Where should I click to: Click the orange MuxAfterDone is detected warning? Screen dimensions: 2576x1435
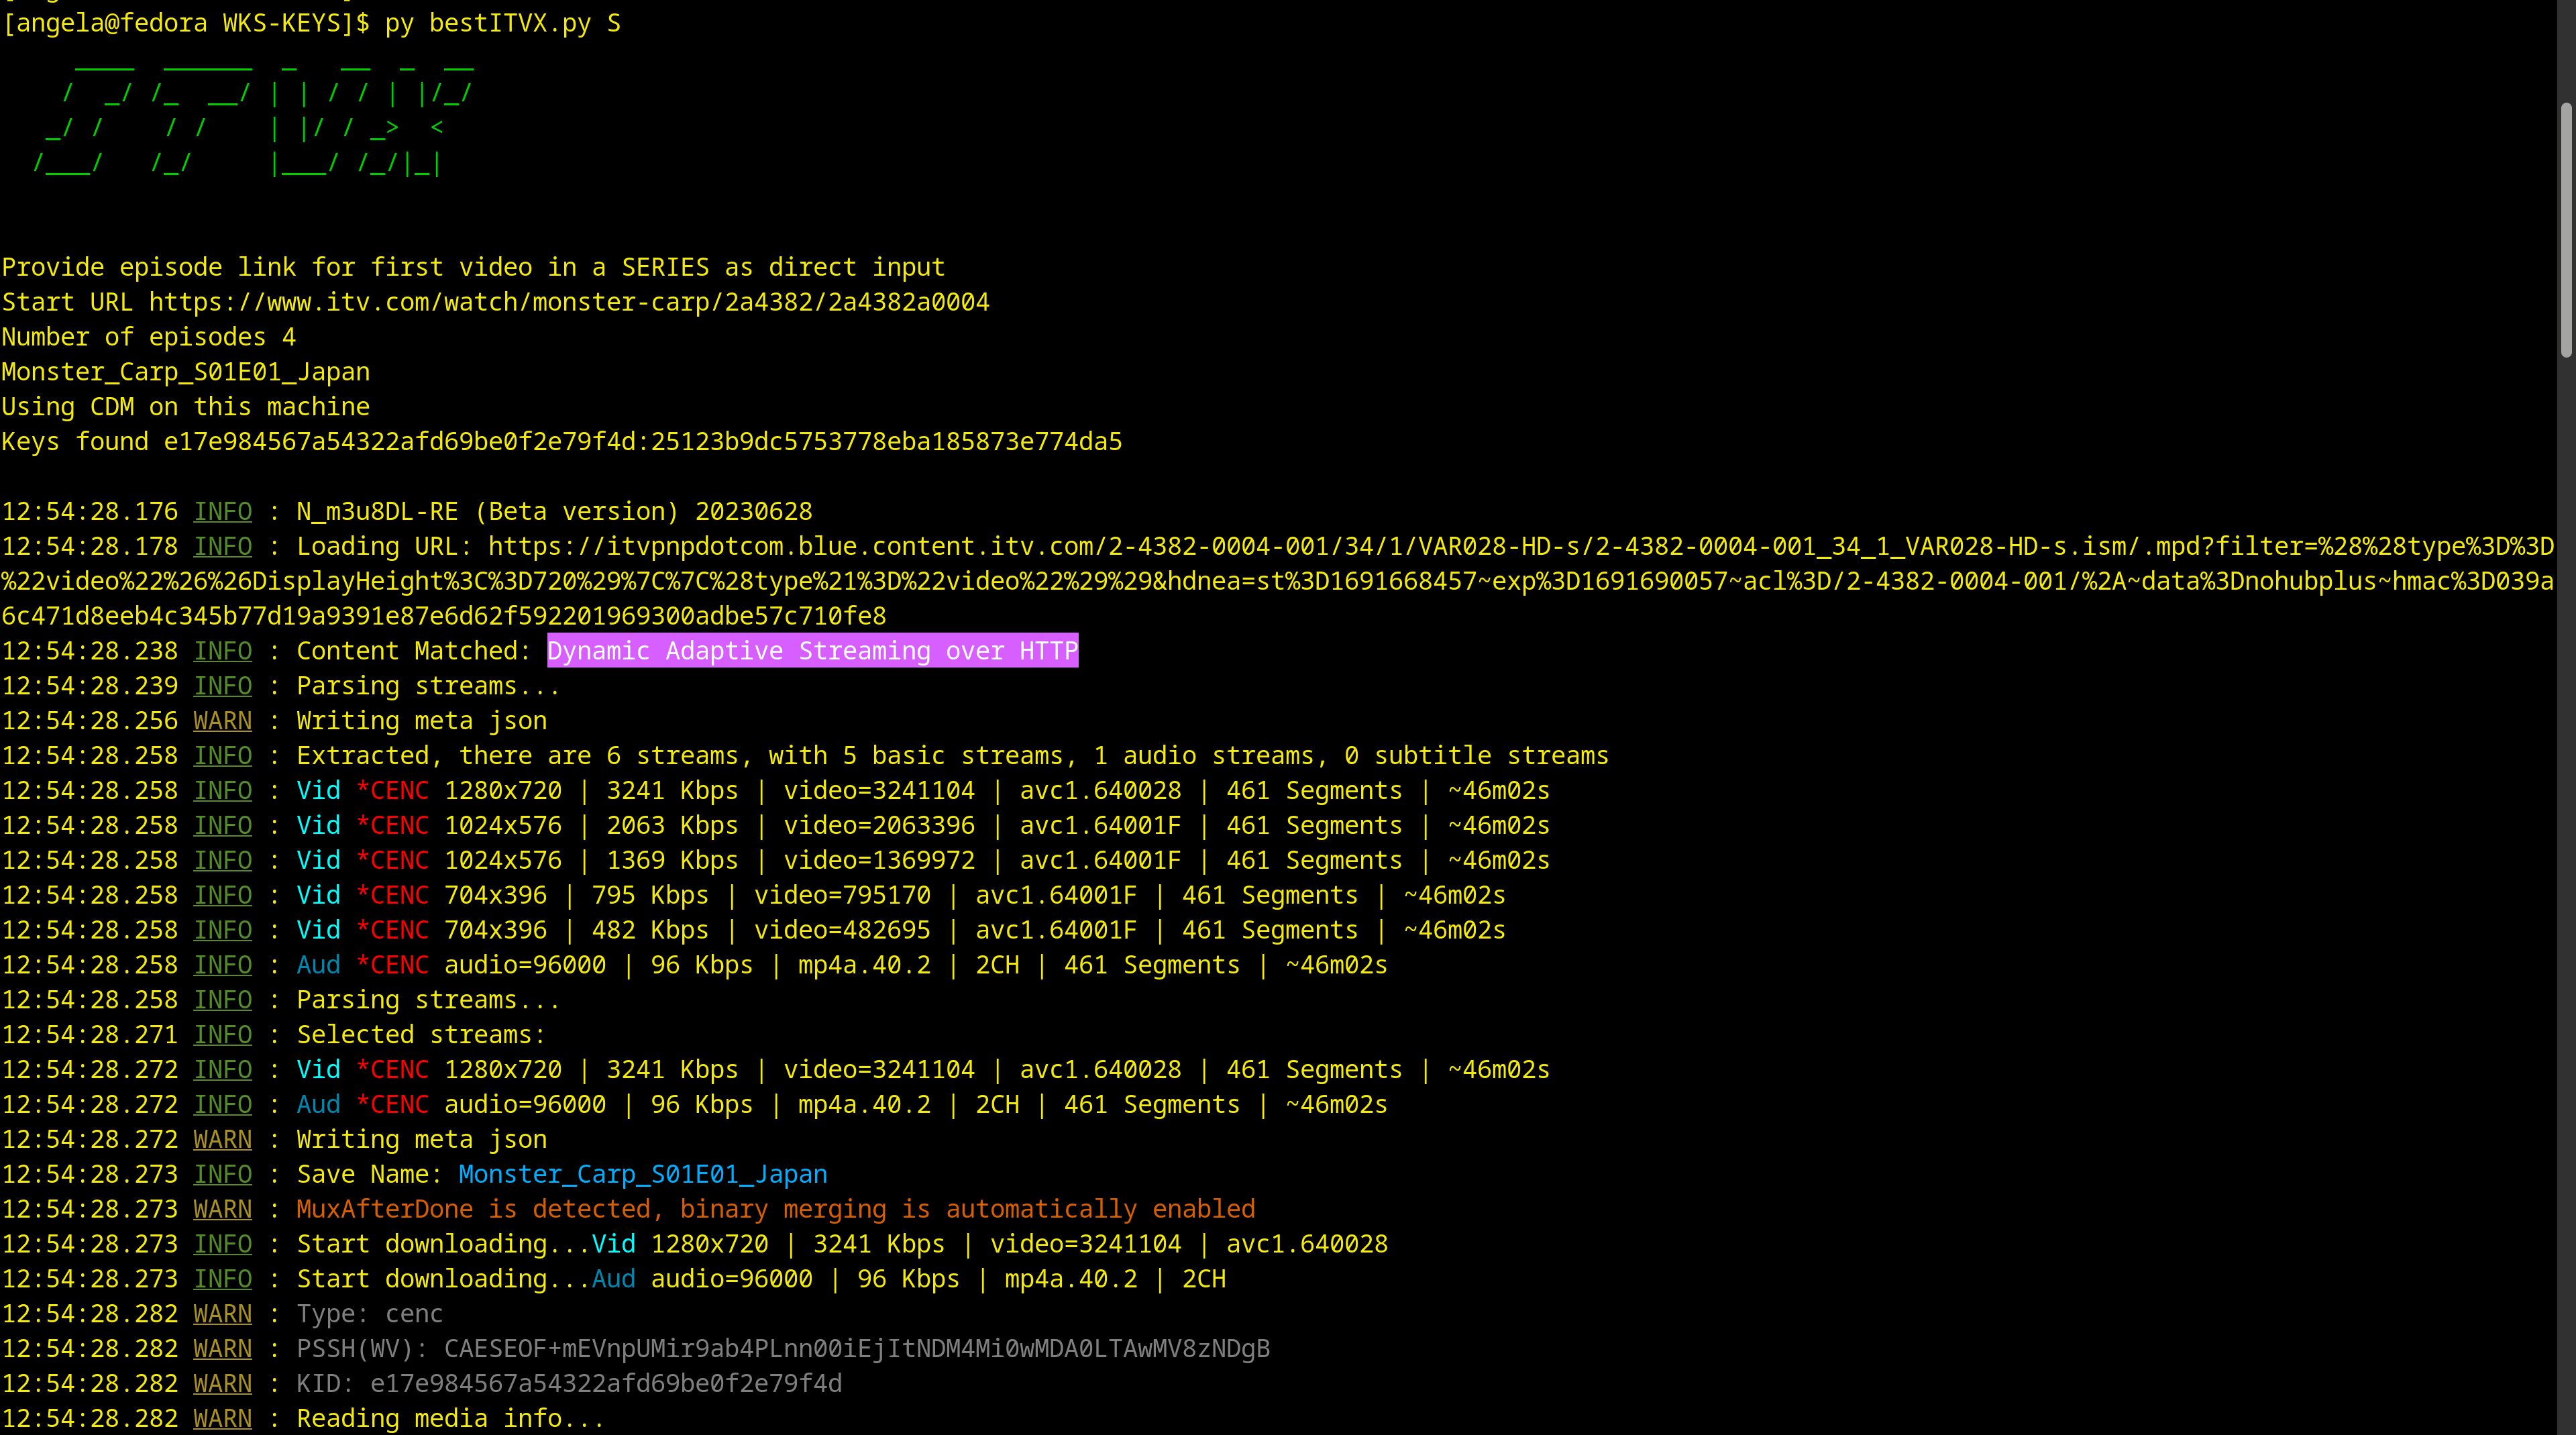tap(775, 1209)
